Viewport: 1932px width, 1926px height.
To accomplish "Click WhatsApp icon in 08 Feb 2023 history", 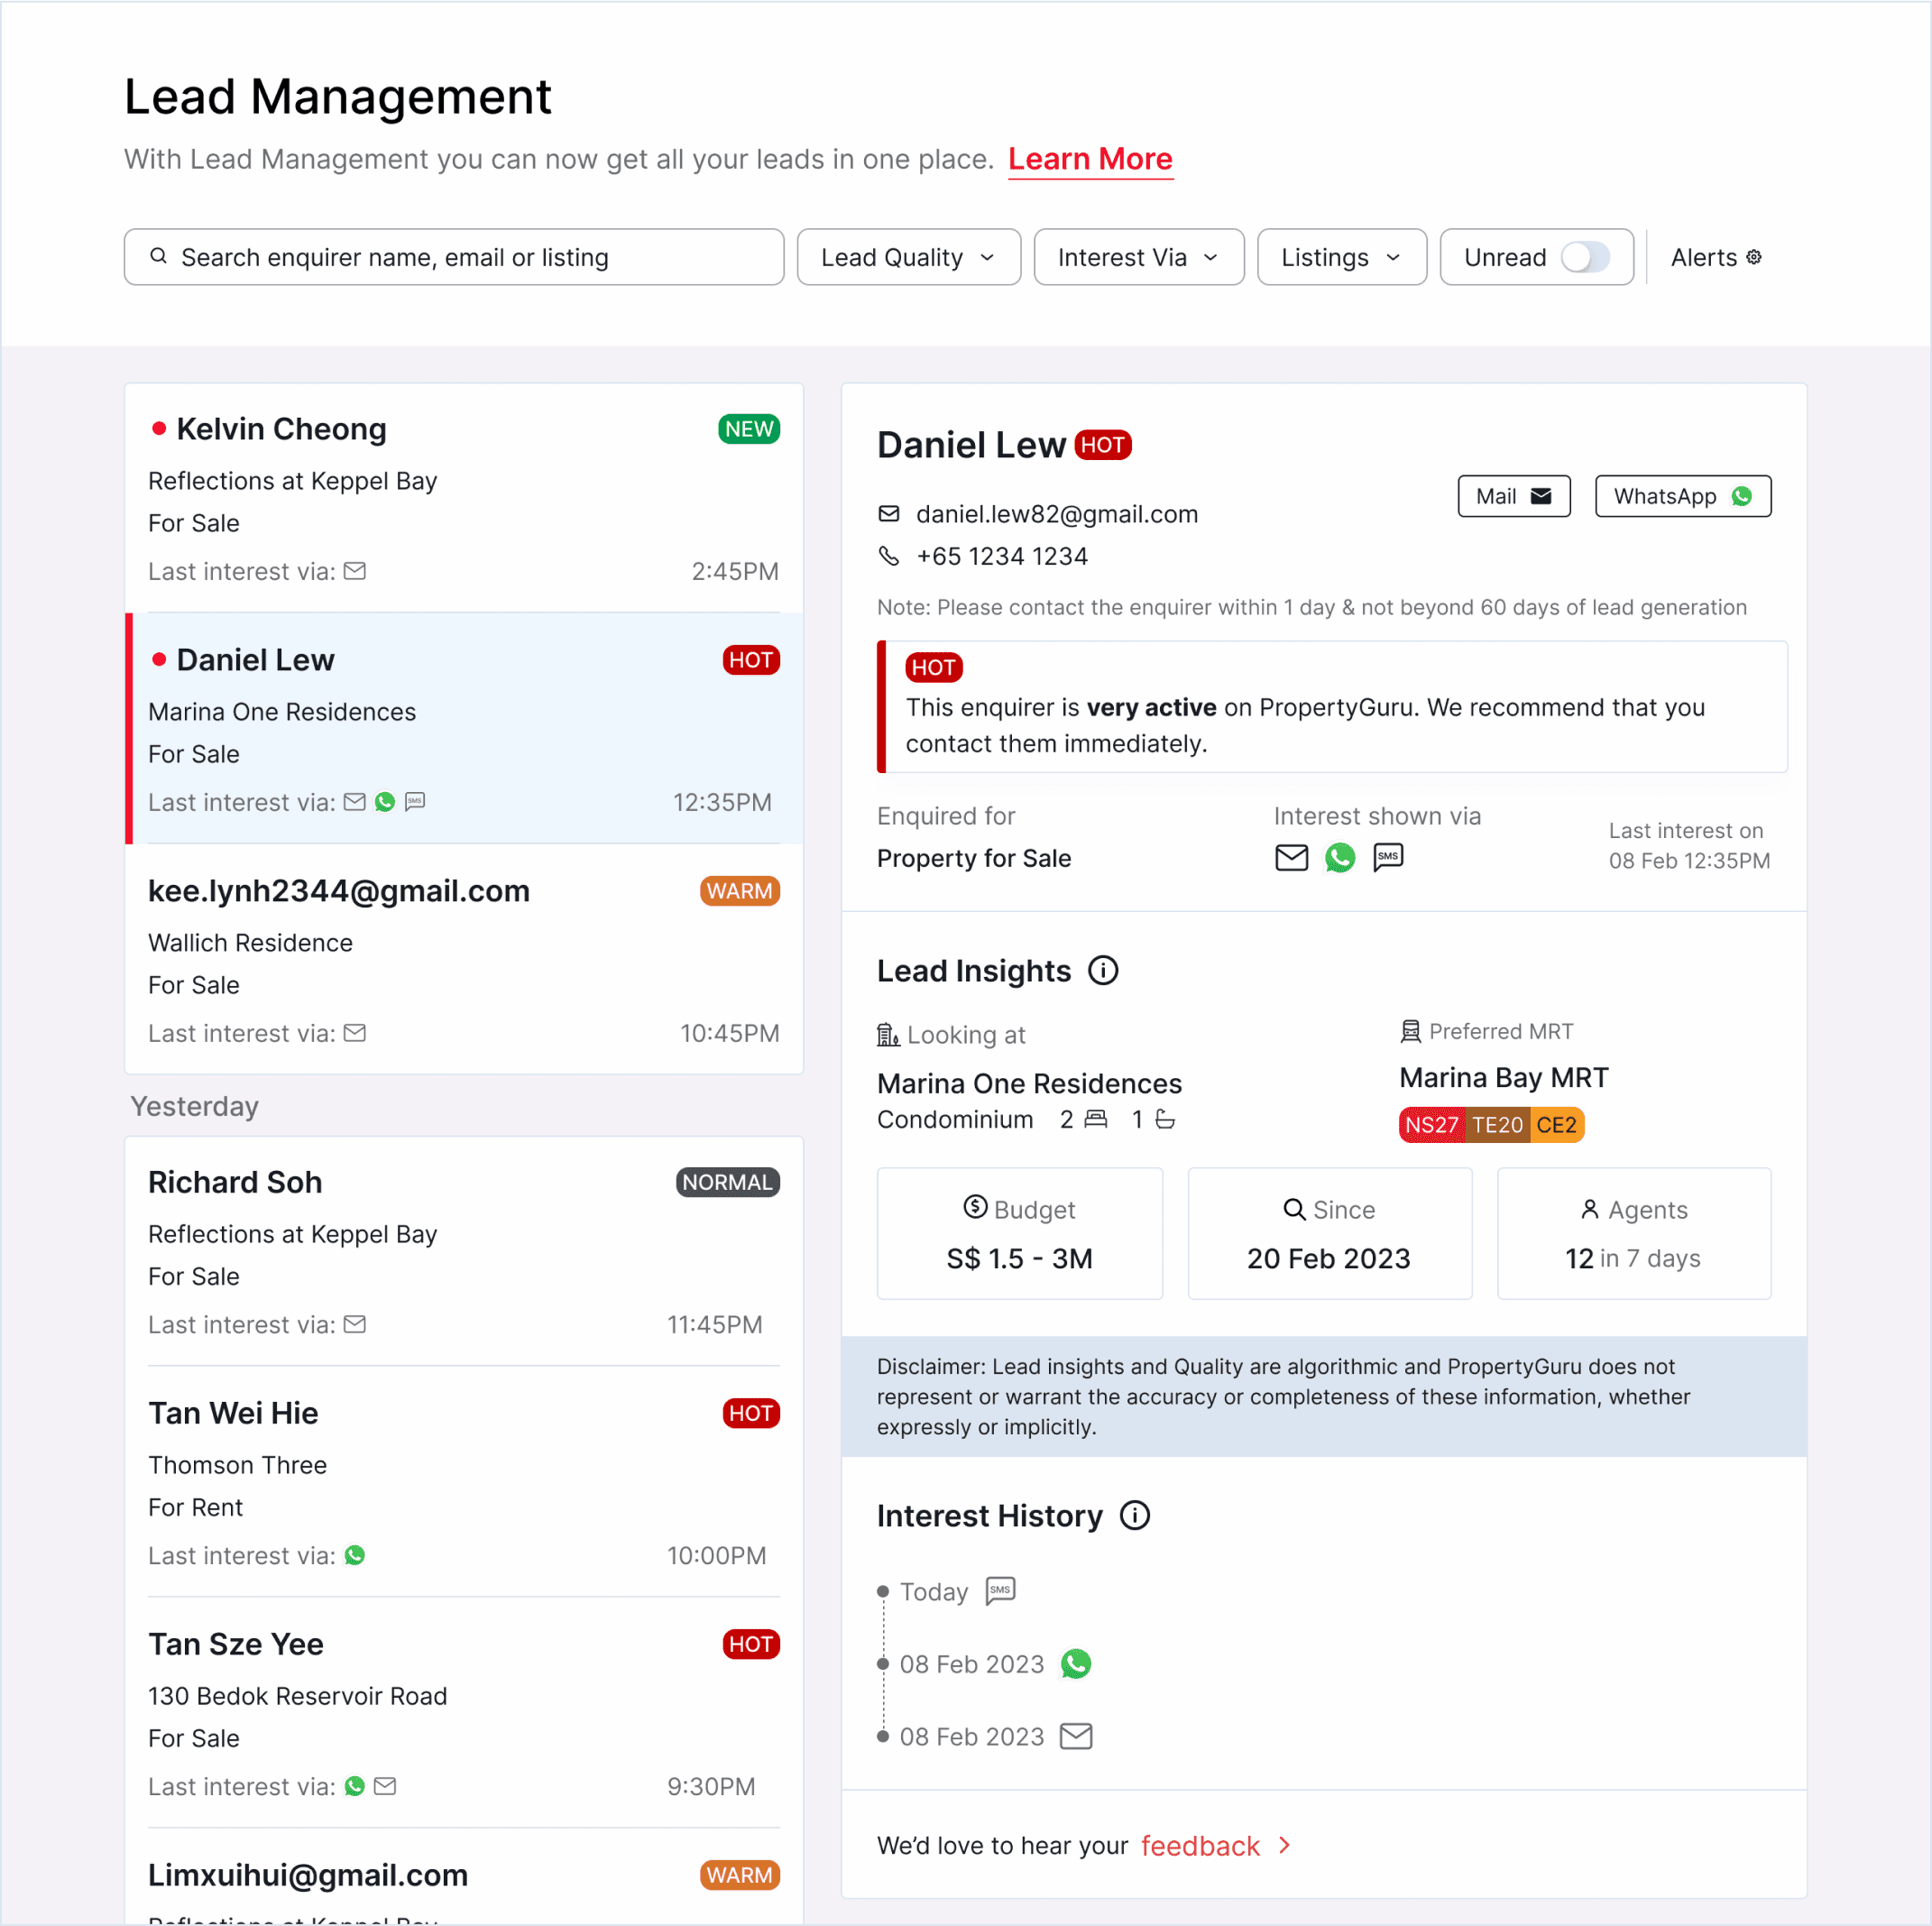I will (1075, 1663).
